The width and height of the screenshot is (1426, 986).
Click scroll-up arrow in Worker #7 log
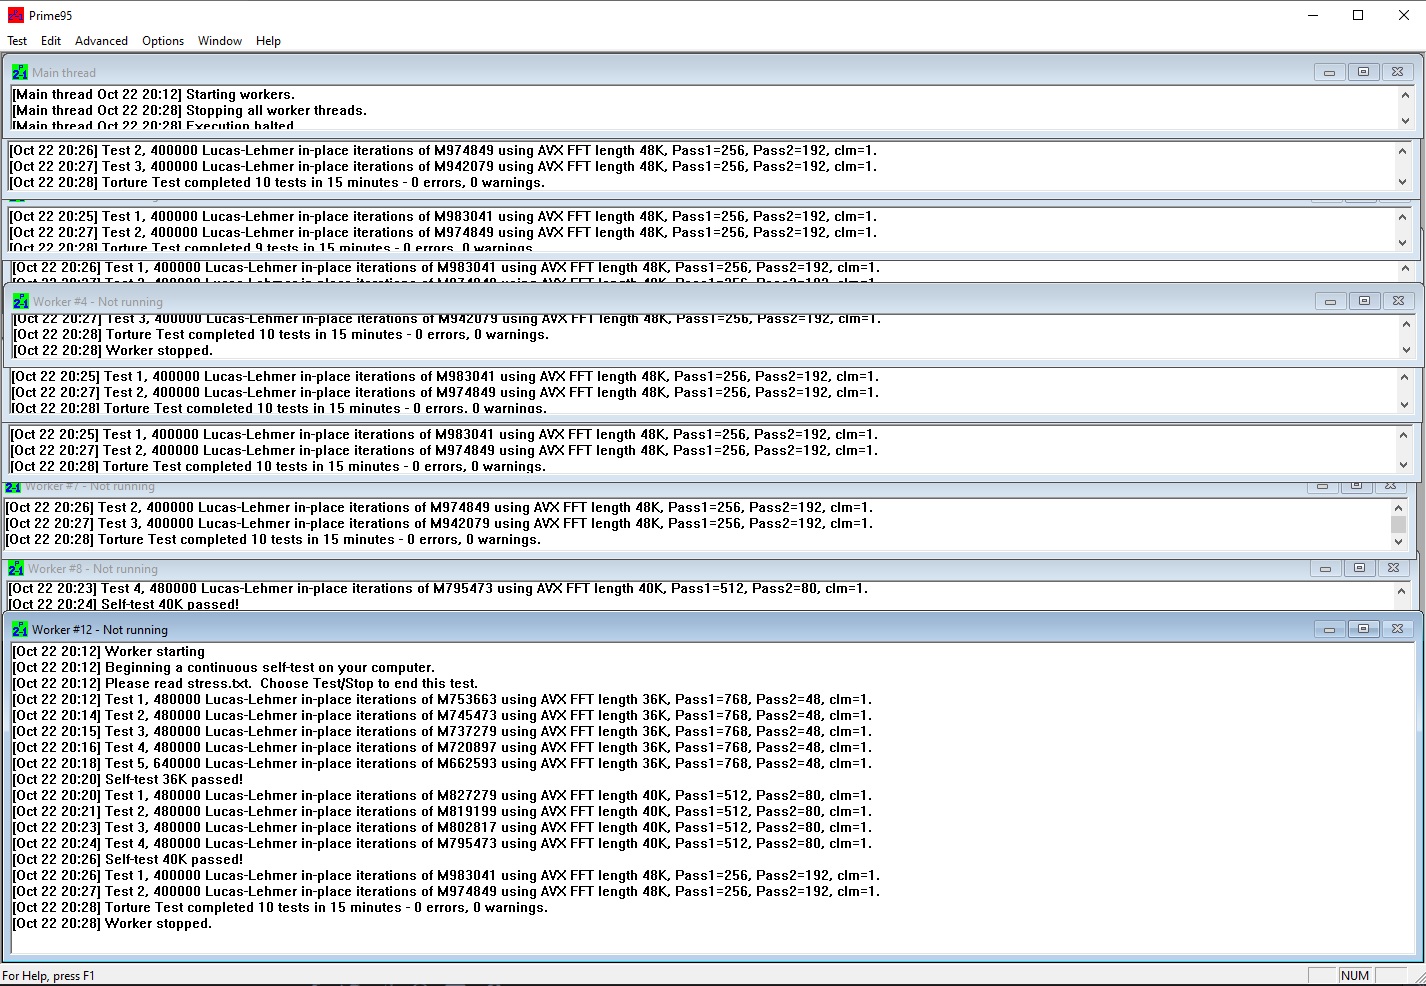pos(1398,507)
